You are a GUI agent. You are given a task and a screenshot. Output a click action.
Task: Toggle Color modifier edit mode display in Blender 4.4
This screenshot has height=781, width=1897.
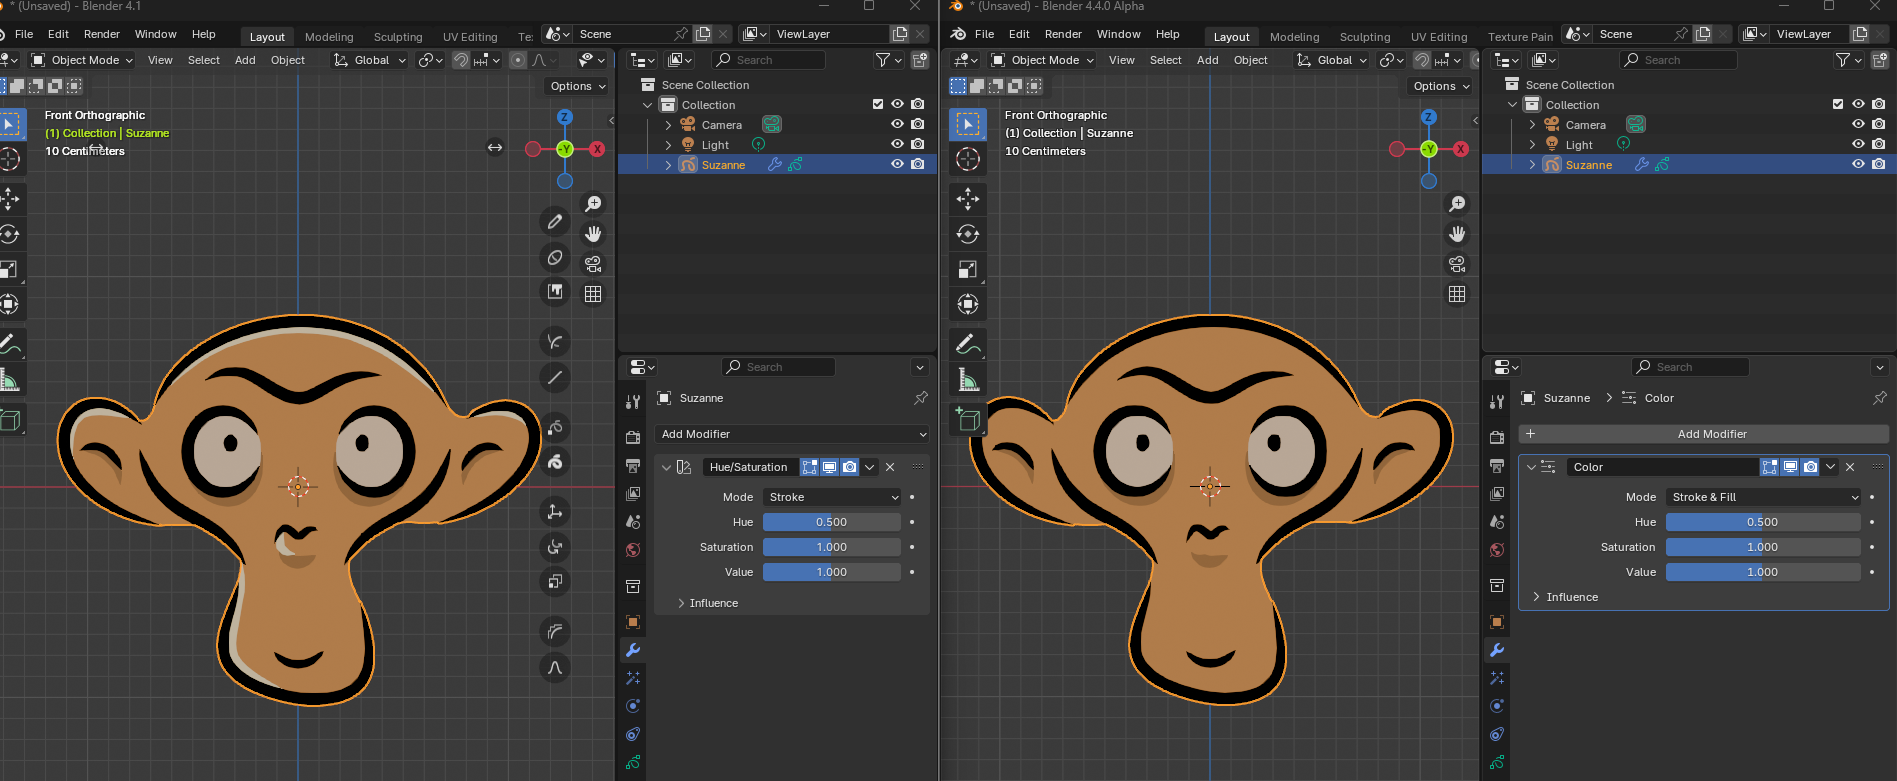1770,467
